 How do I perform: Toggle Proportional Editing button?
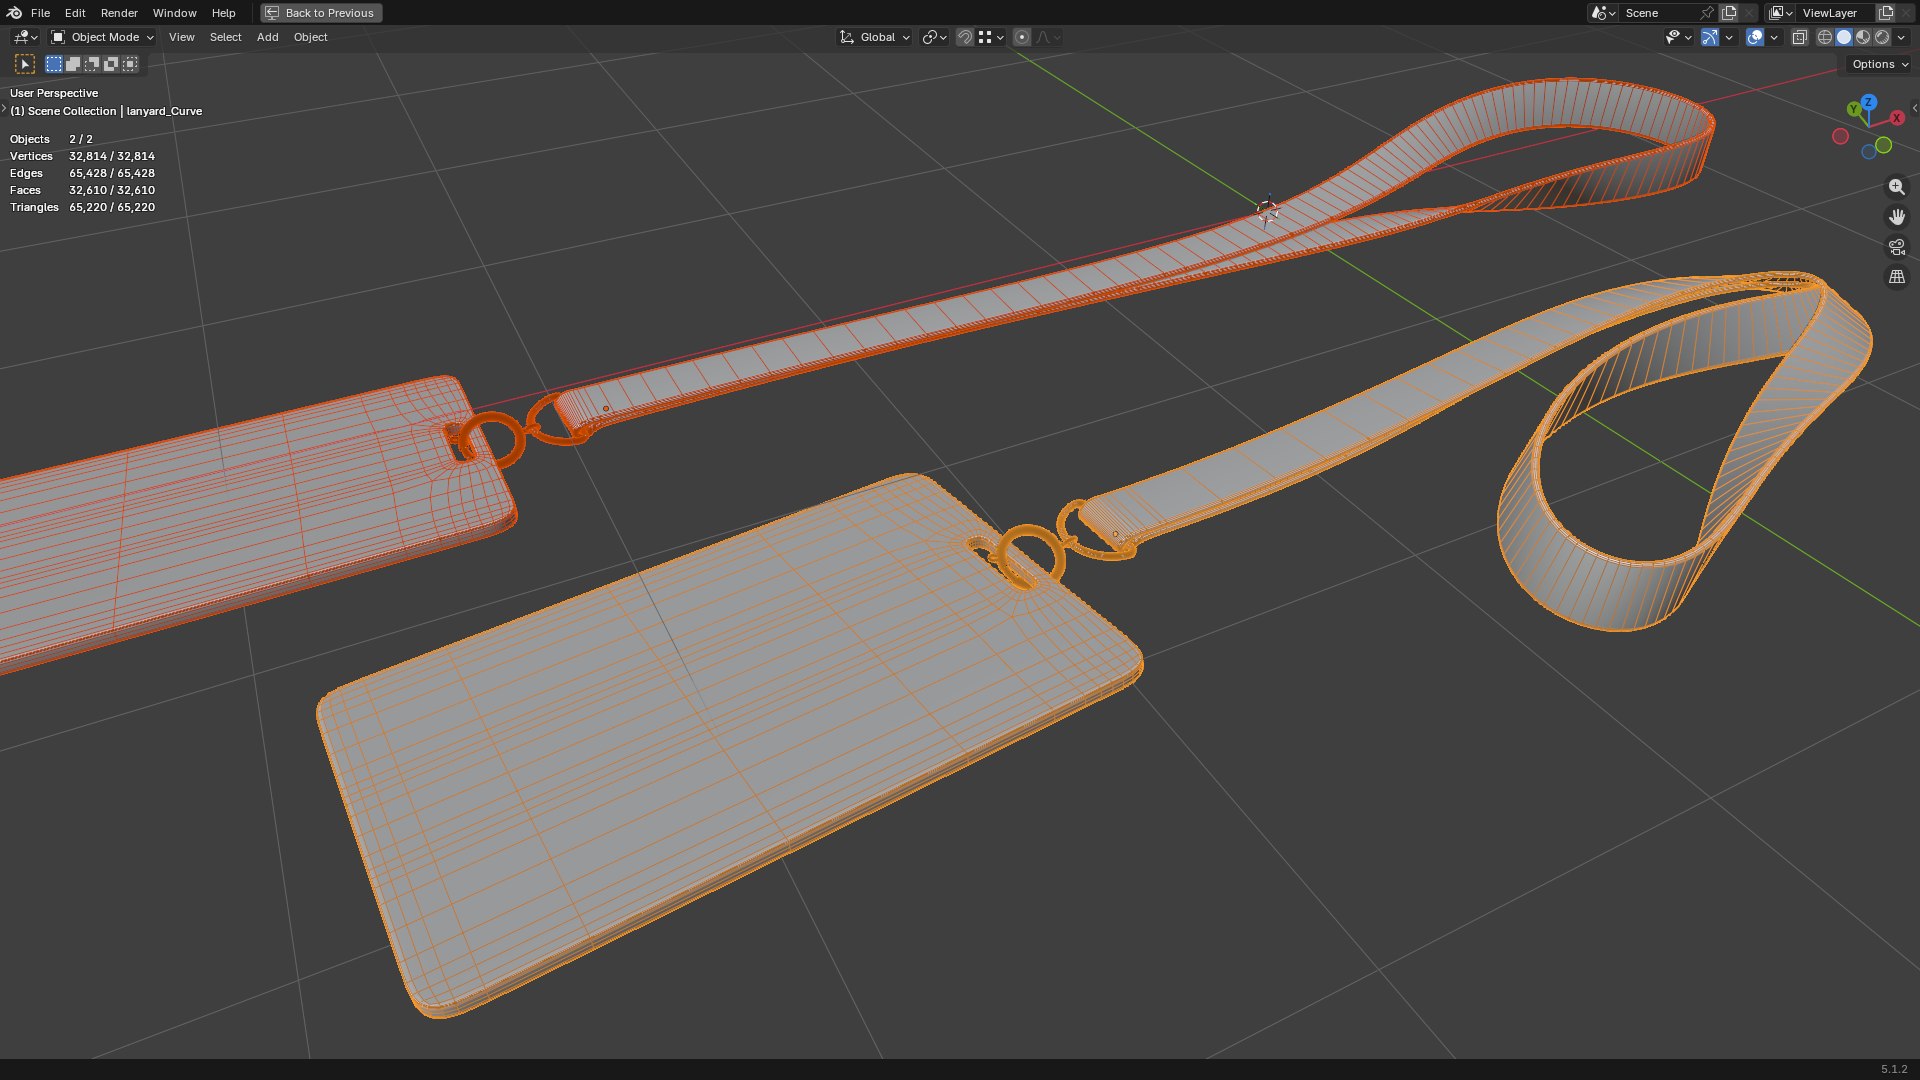[x=1022, y=37]
